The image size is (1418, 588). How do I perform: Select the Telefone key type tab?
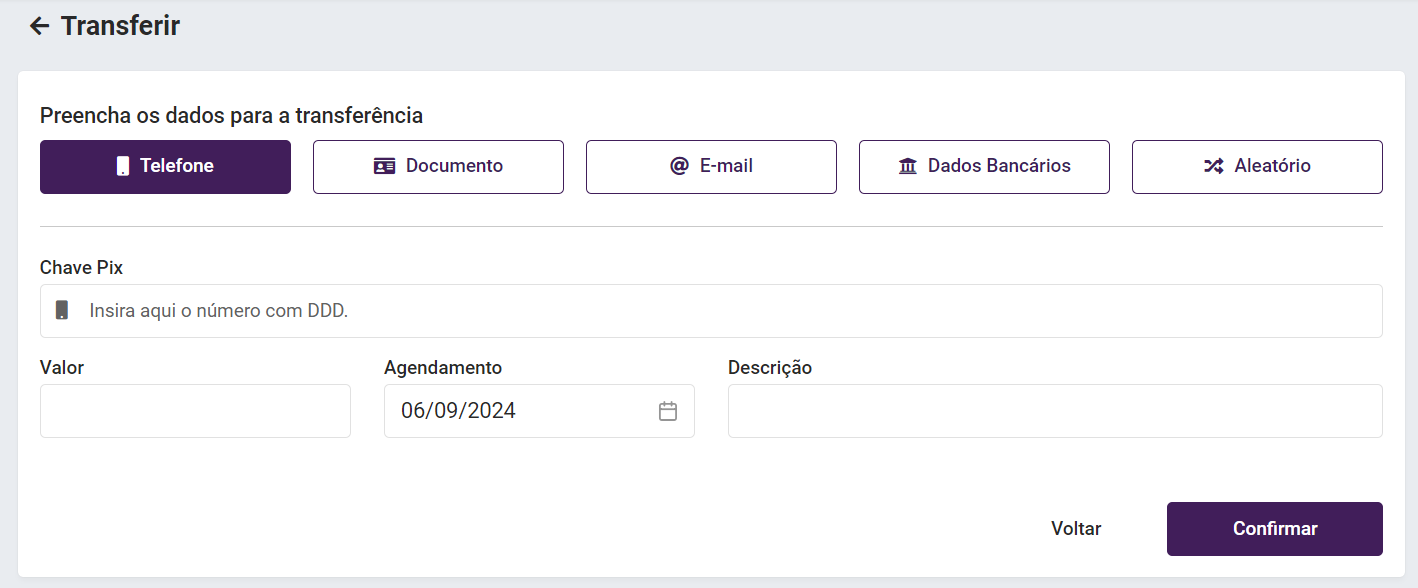pos(165,166)
